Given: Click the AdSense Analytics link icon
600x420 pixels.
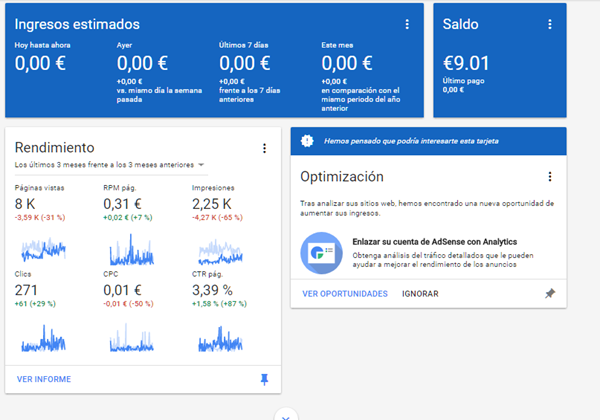Looking at the screenshot, I should coord(321,254).
